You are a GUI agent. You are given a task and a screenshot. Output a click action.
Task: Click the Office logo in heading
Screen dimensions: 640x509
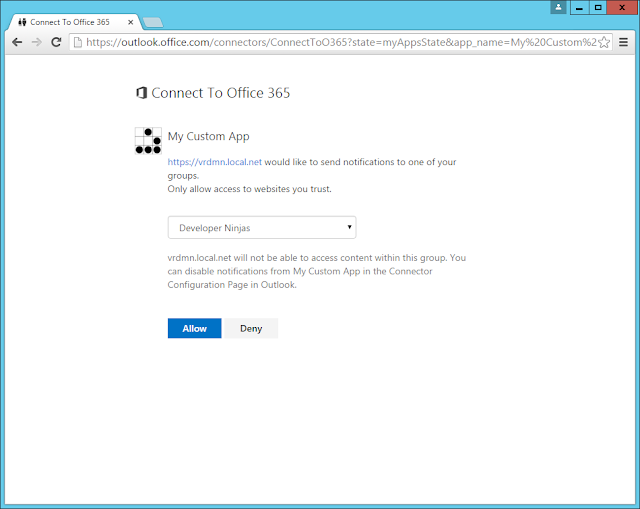pos(141,93)
